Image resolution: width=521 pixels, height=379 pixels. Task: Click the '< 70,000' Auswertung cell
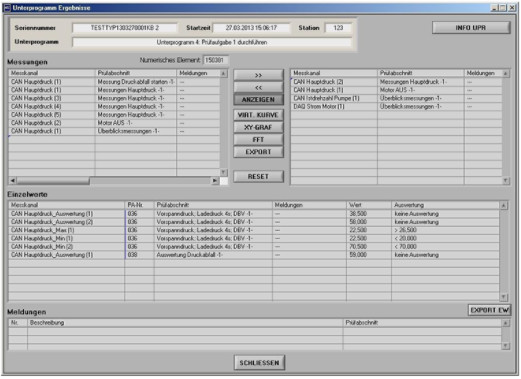coord(445,247)
